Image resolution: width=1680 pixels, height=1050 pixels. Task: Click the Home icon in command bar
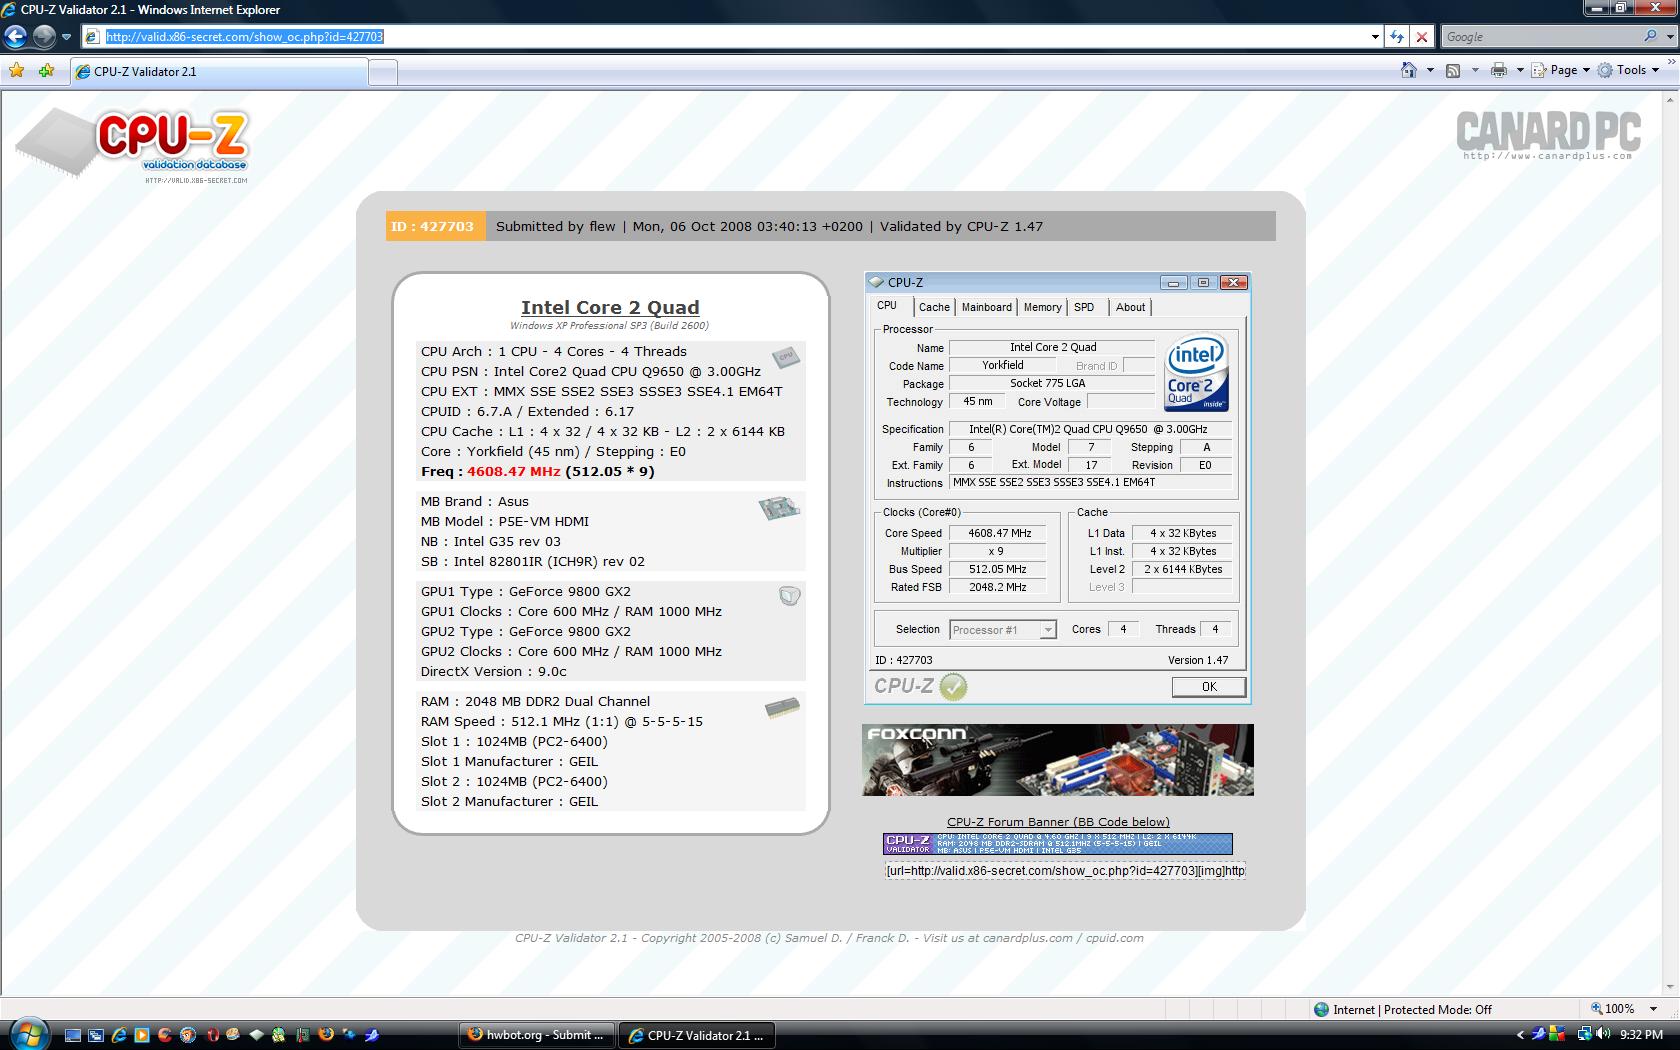1409,70
